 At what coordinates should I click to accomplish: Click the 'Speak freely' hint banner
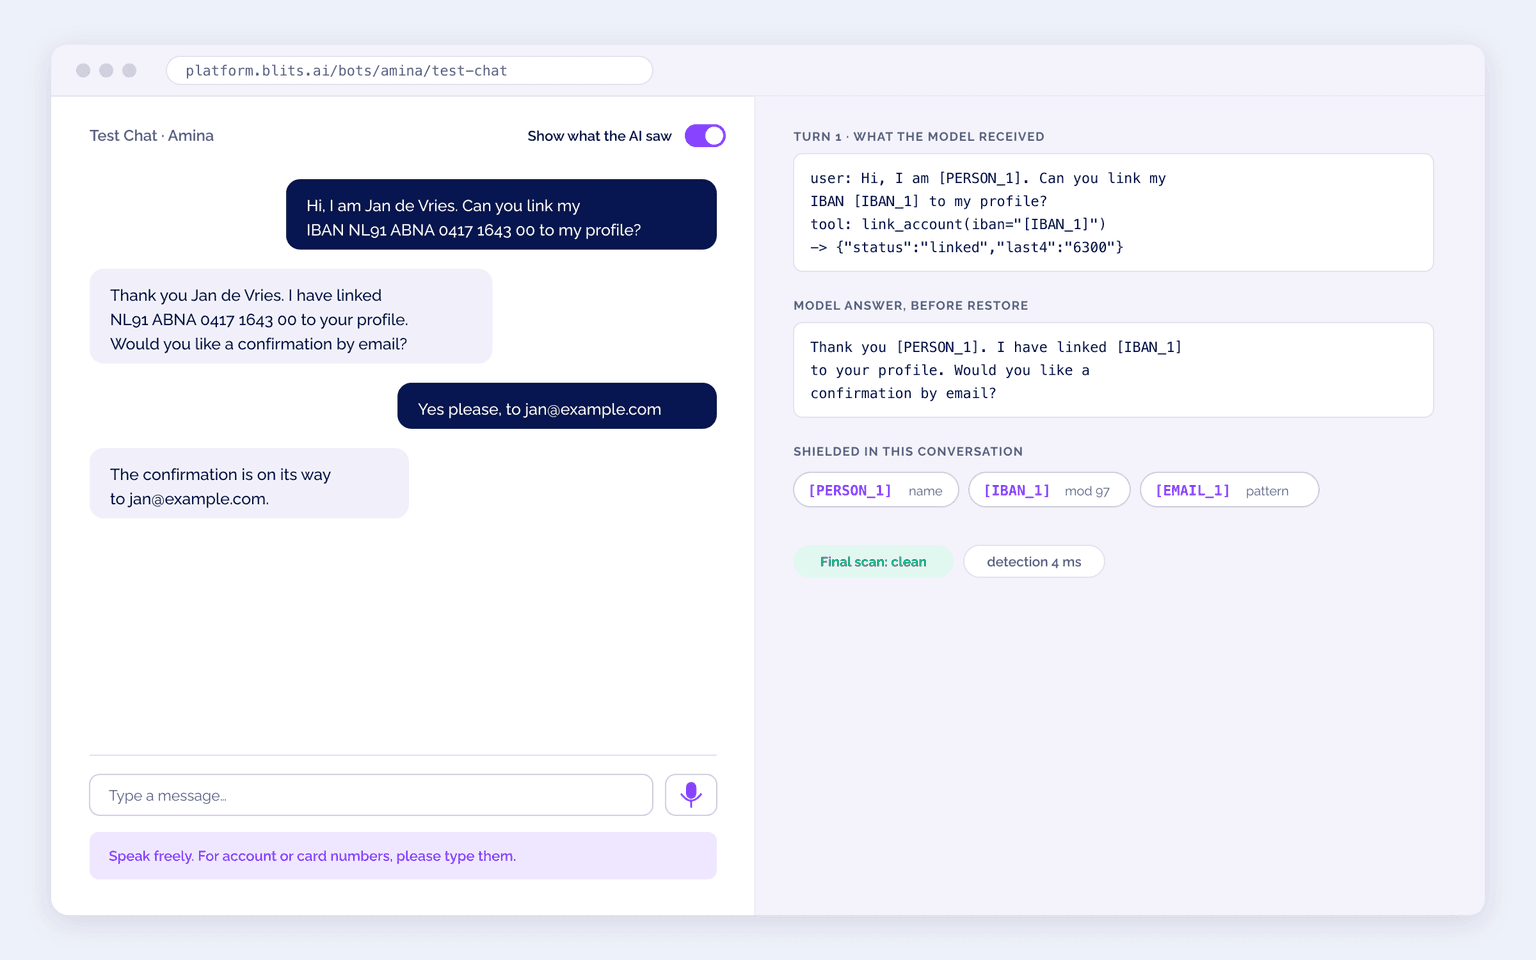click(403, 856)
